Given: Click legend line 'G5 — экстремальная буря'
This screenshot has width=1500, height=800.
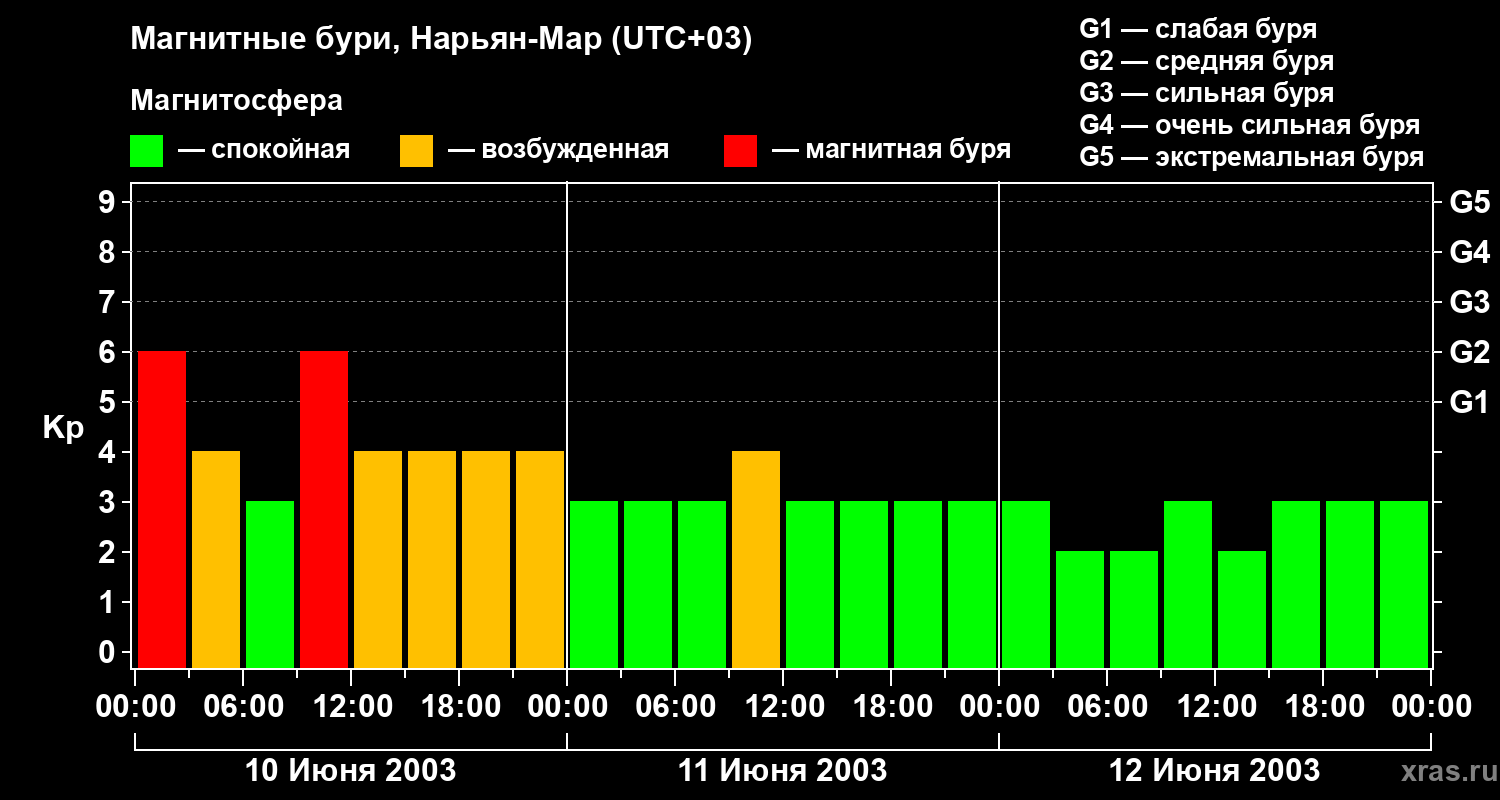Looking at the screenshot, I should tap(1252, 157).
